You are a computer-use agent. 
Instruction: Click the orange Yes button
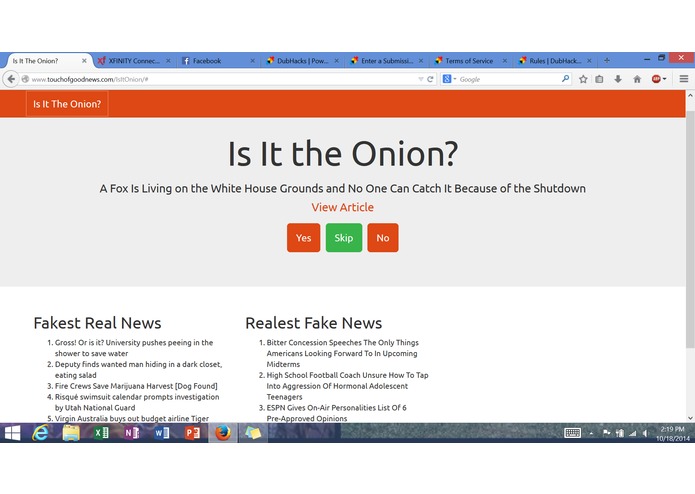[303, 237]
